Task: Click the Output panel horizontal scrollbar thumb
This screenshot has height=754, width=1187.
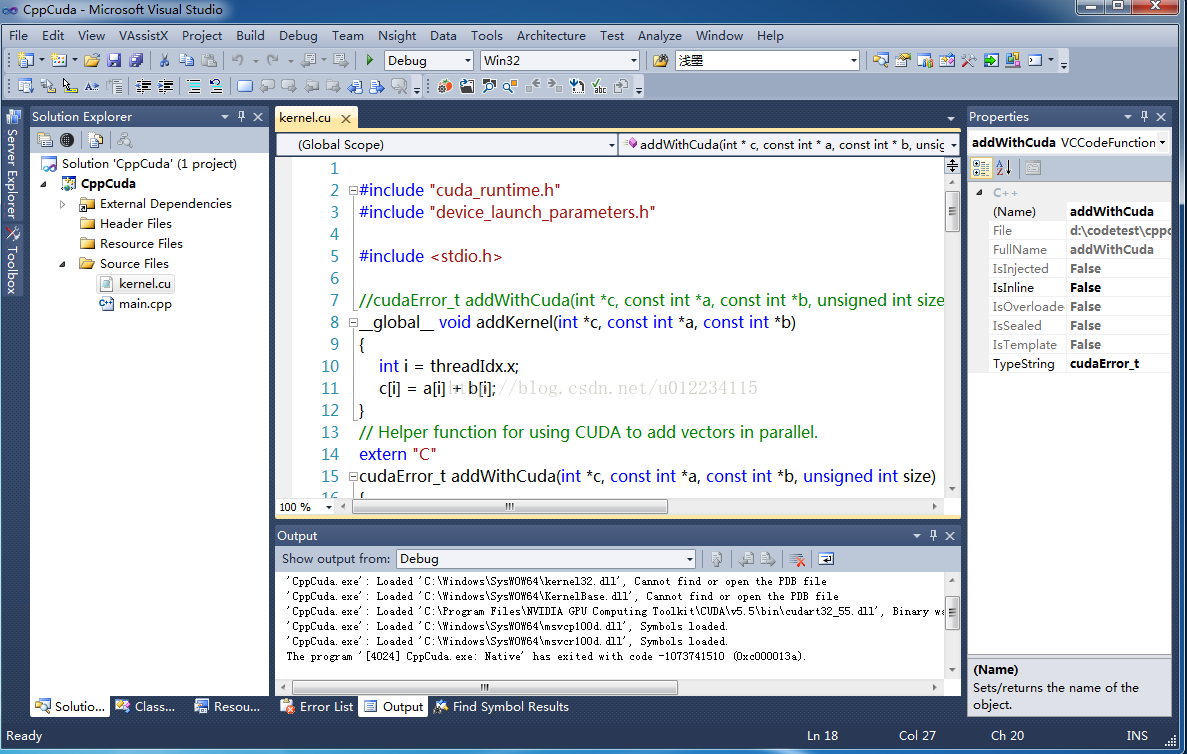Action: click(x=484, y=687)
